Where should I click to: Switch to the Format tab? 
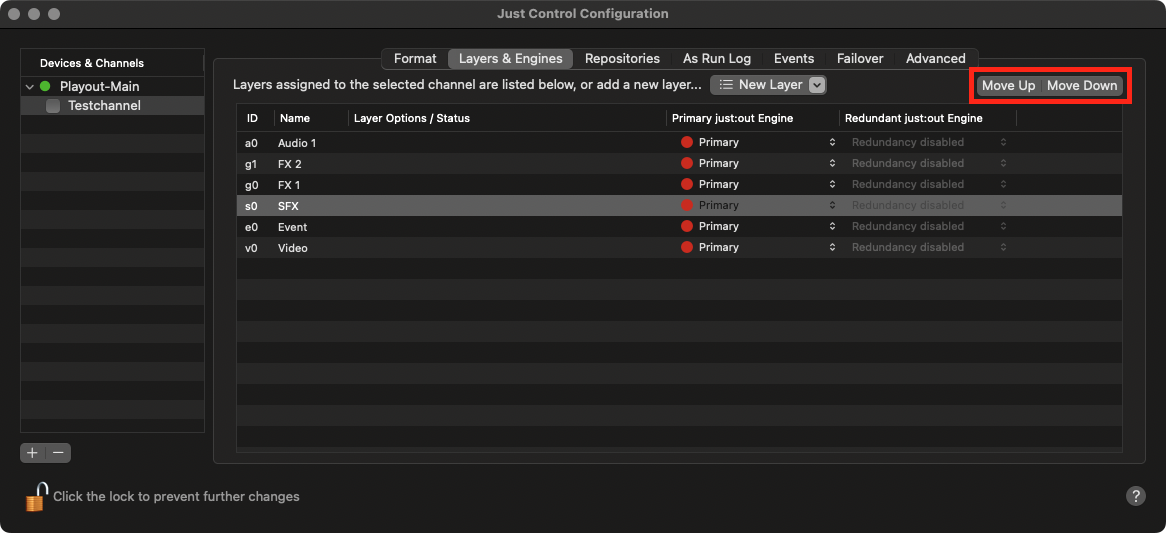tap(415, 59)
